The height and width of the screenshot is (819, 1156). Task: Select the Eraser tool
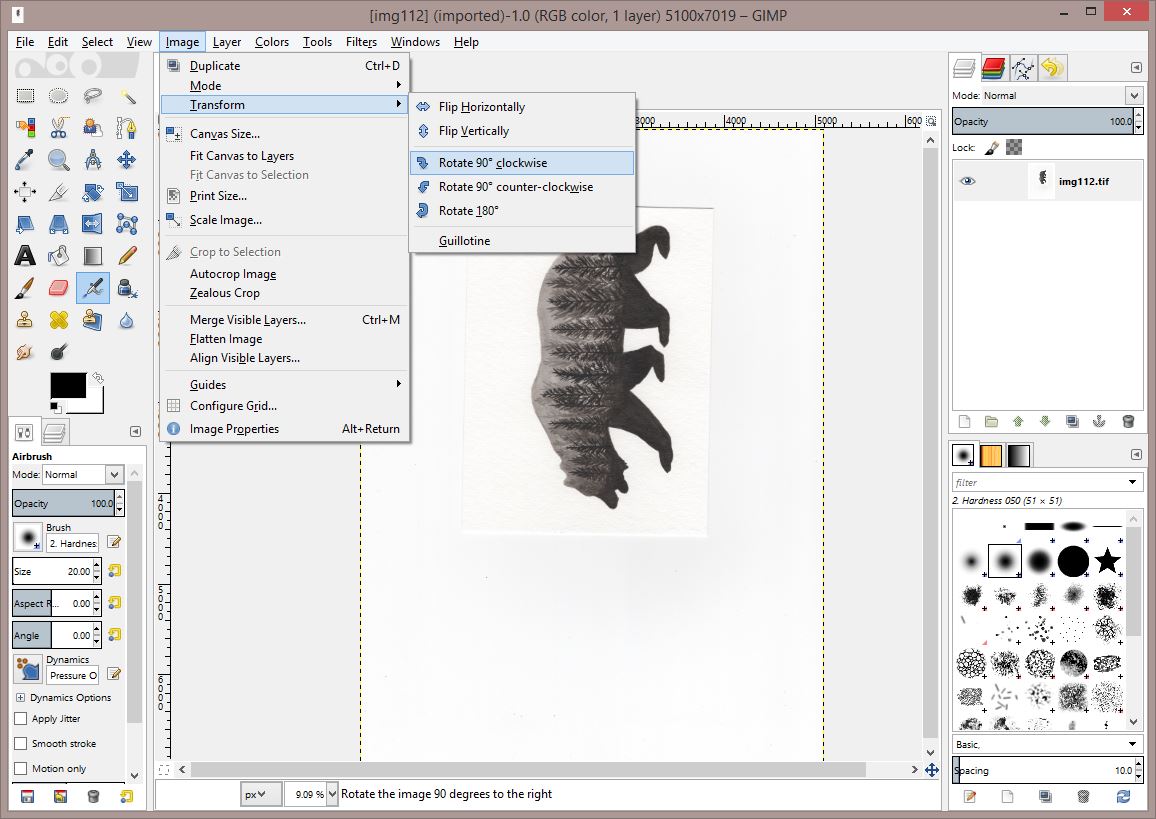[58, 287]
